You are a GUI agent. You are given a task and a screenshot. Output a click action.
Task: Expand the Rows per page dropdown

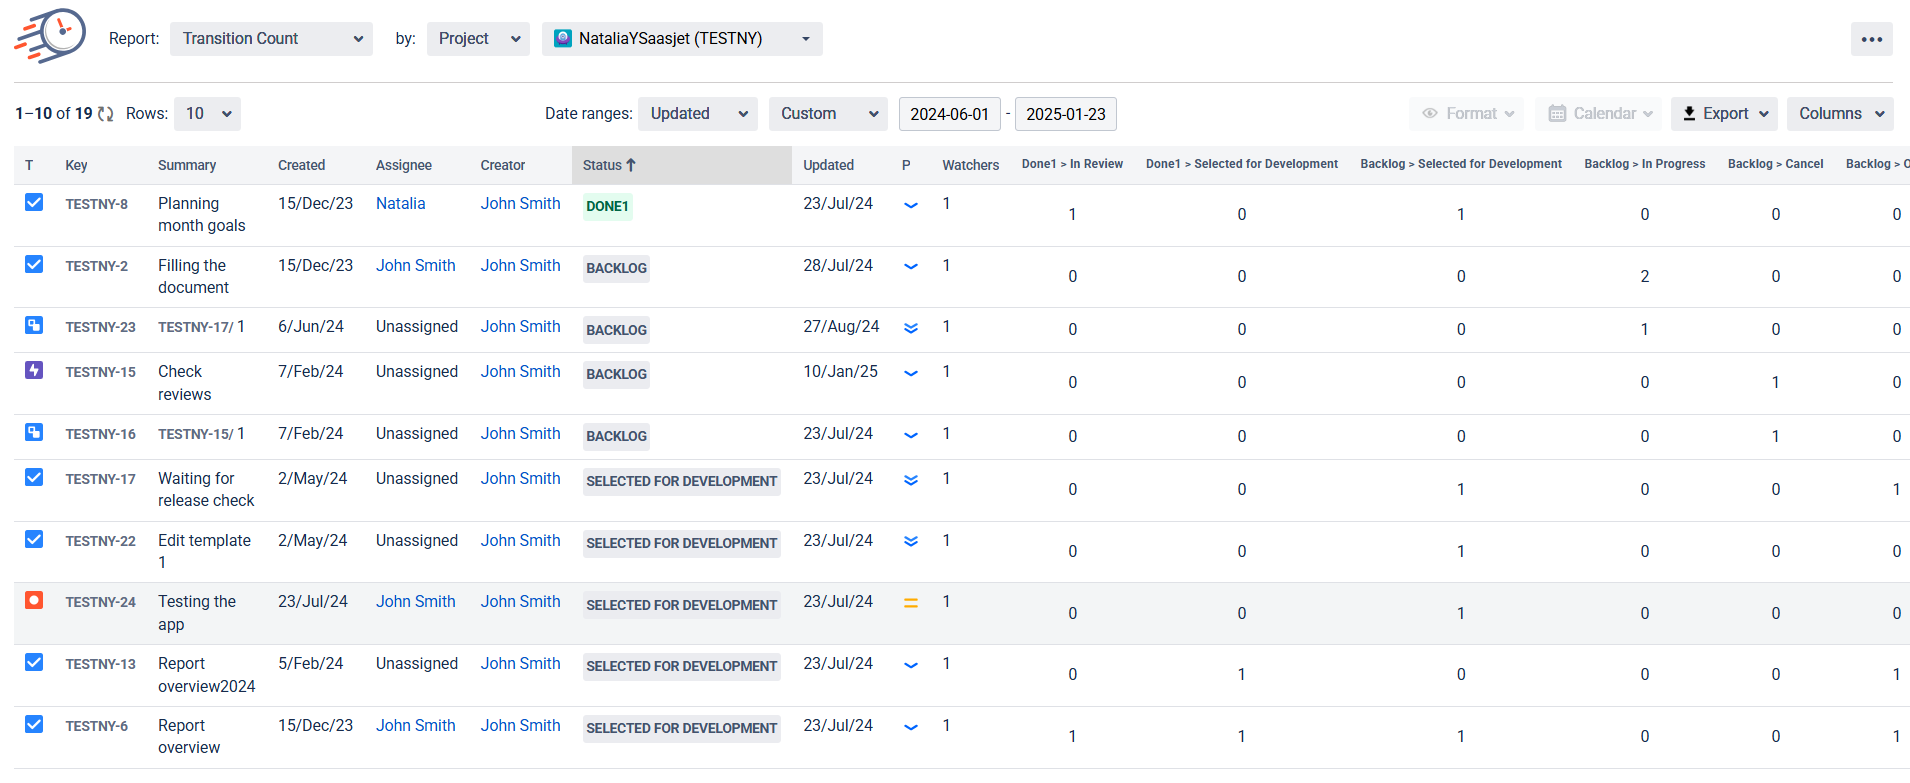[x=207, y=114]
